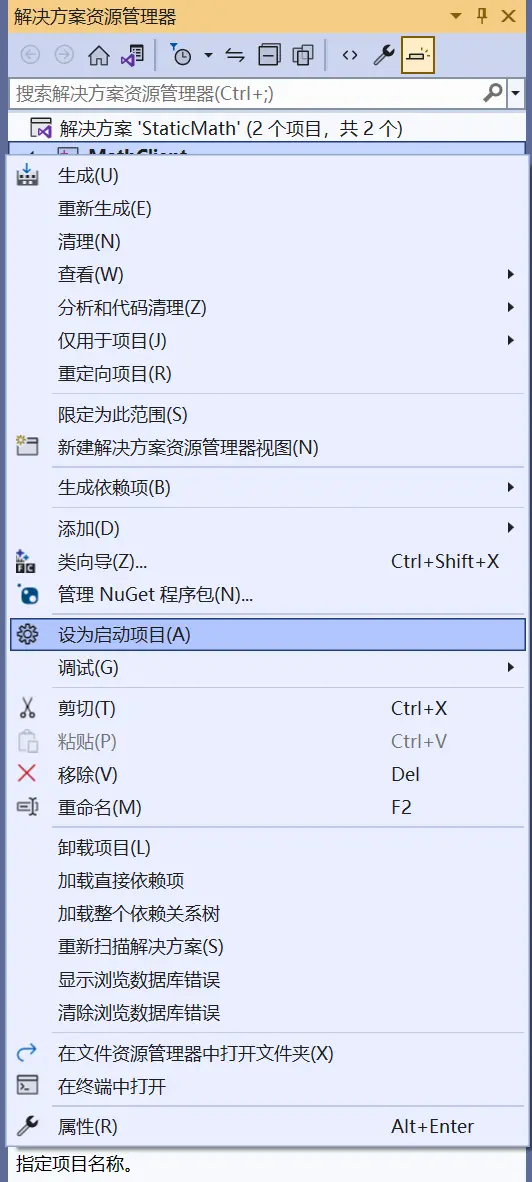Toggle the show all files icon

pos(303,55)
